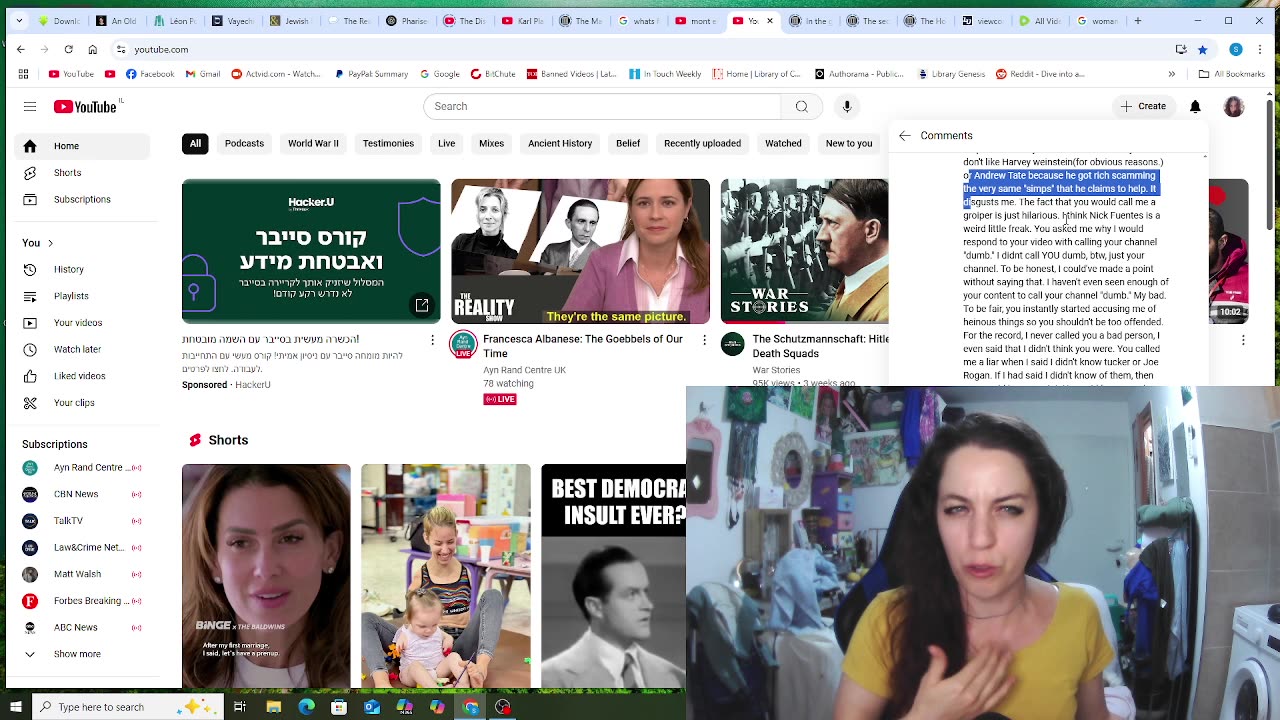Filter feed by World War II chip
The height and width of the screenshot is (720, 1280).
tap(313, 144)
